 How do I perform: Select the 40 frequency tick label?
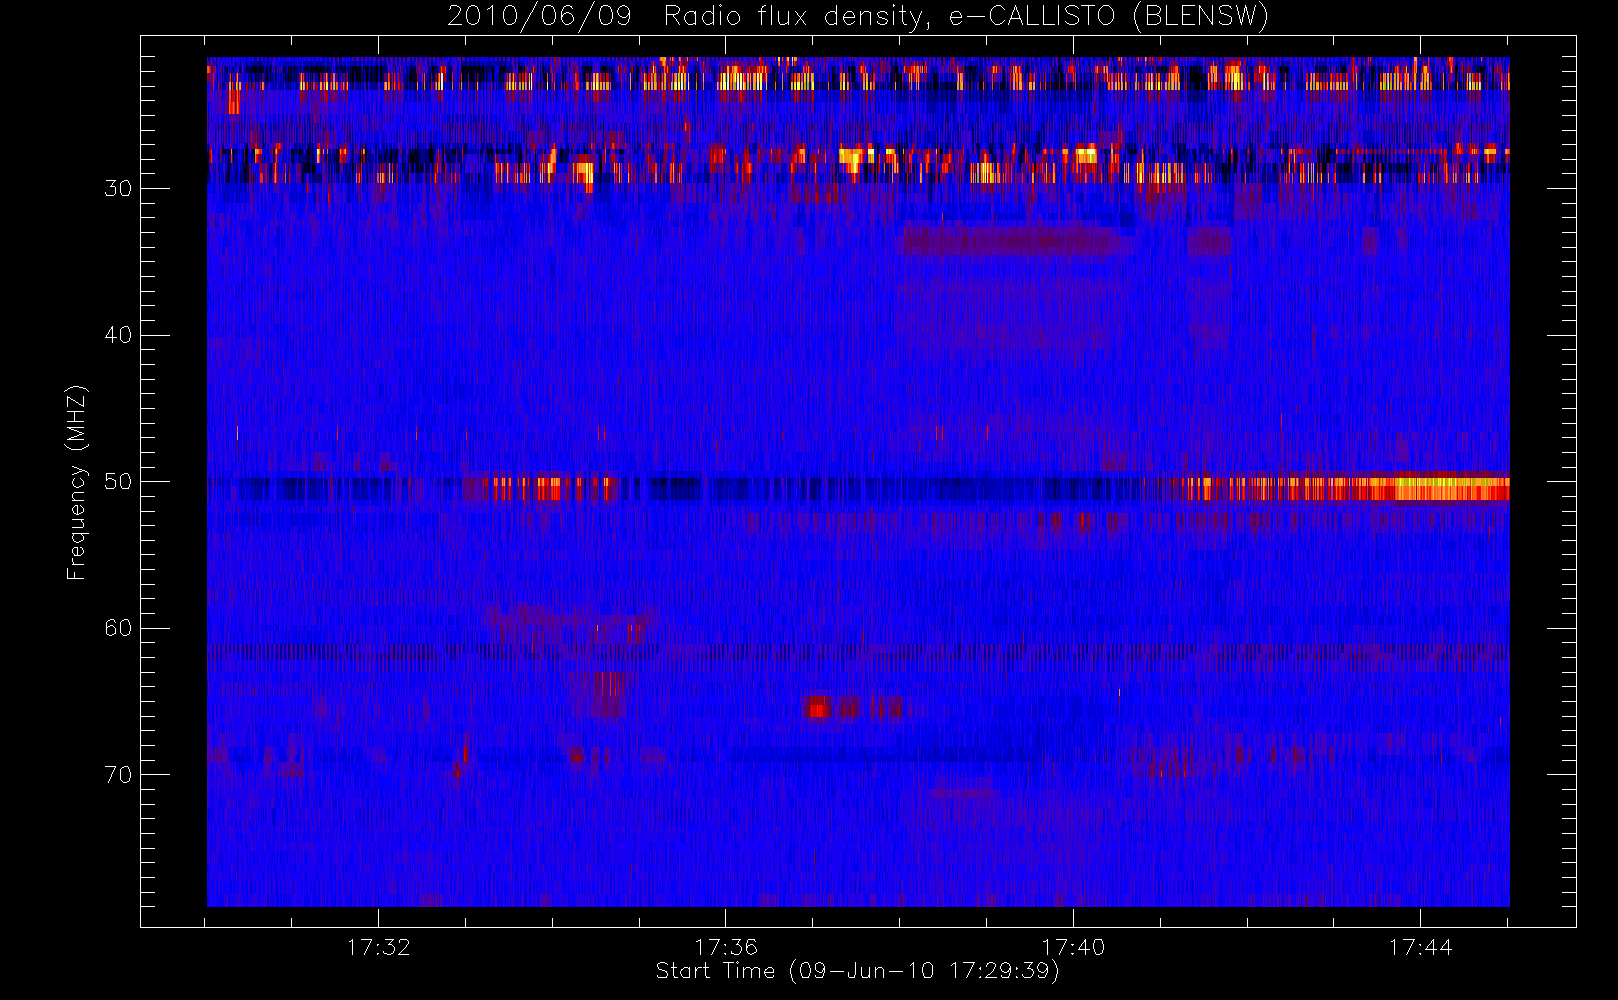(118, 335)
